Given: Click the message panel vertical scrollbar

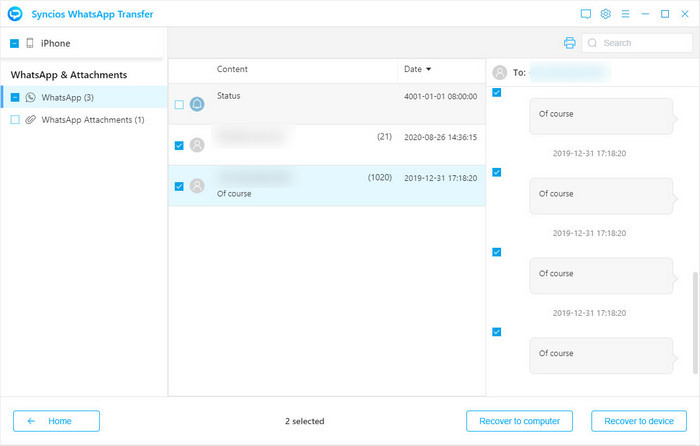Looking at the screenshot, I should 695,322.
